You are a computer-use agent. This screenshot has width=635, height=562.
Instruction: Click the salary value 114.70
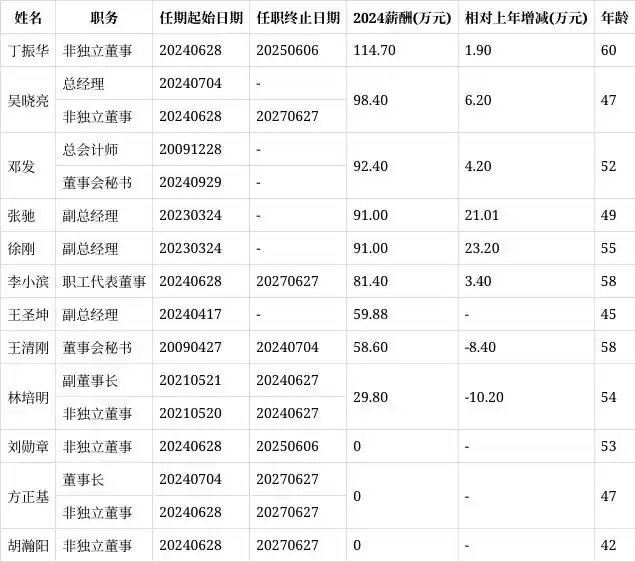(x=374, y=50)
